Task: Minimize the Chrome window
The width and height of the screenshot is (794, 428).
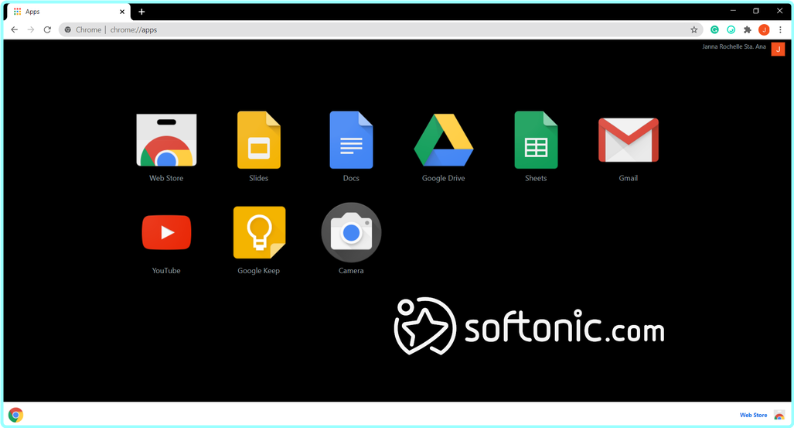Action: click(x=733, y=11)
